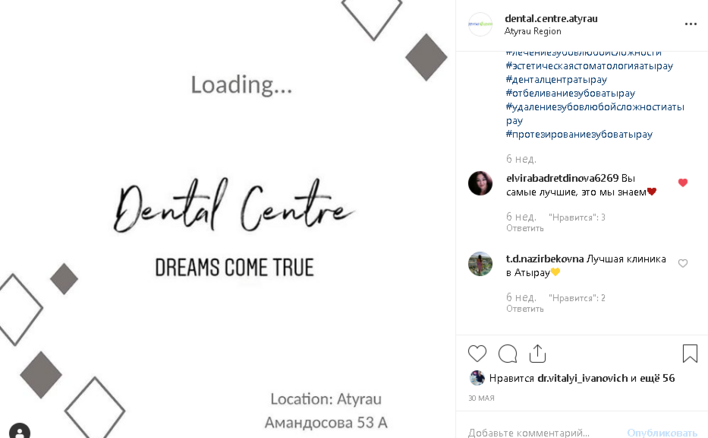Save the post with the bookmark icon

point(690,354)
